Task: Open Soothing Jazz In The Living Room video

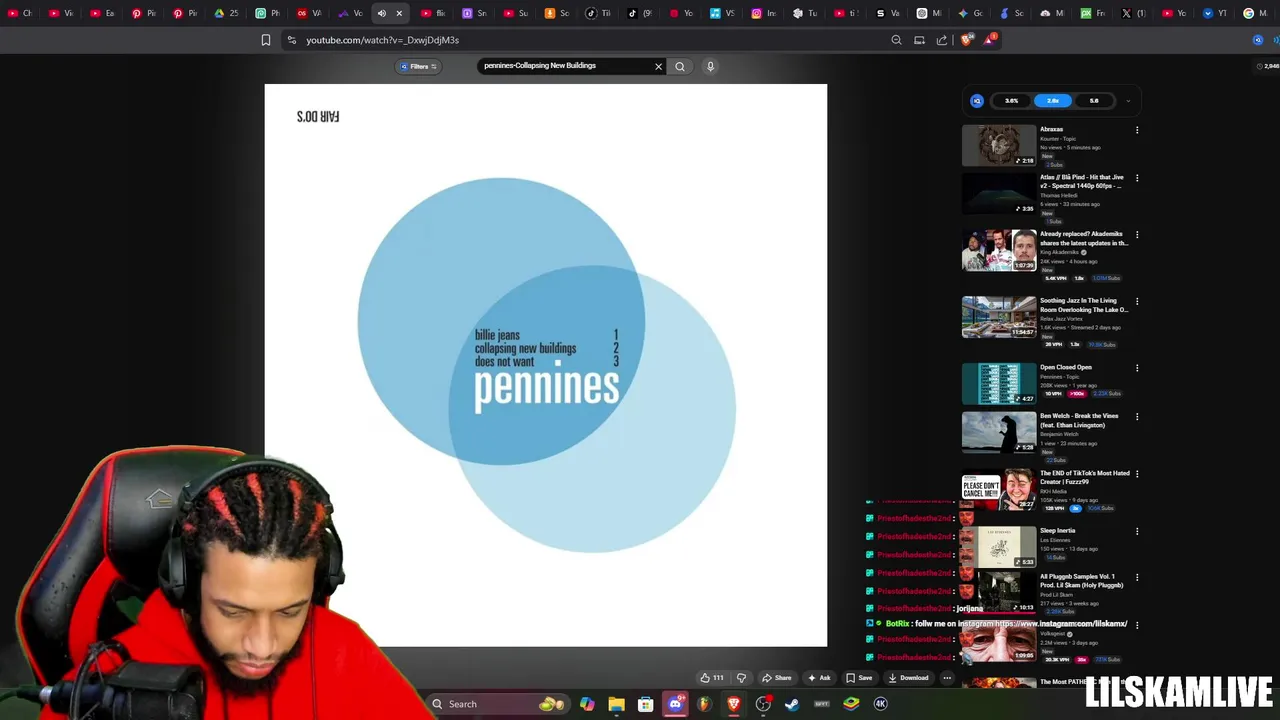Action: (1084, 305)
